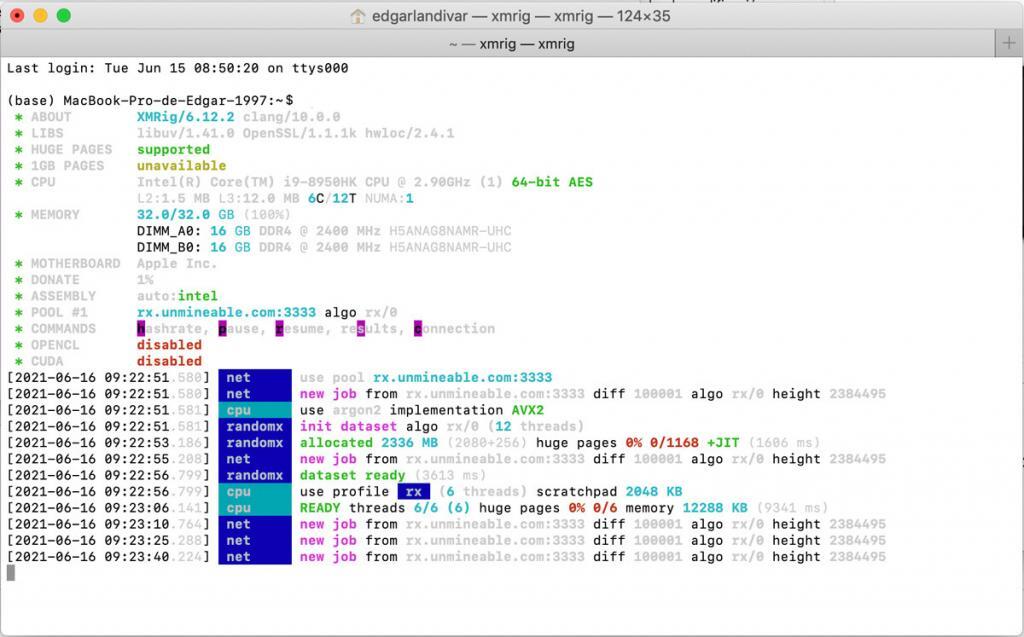Minimize the terminal with yellow button
The height and width of the screenshot is (637, 1024).
coord(40,16)
